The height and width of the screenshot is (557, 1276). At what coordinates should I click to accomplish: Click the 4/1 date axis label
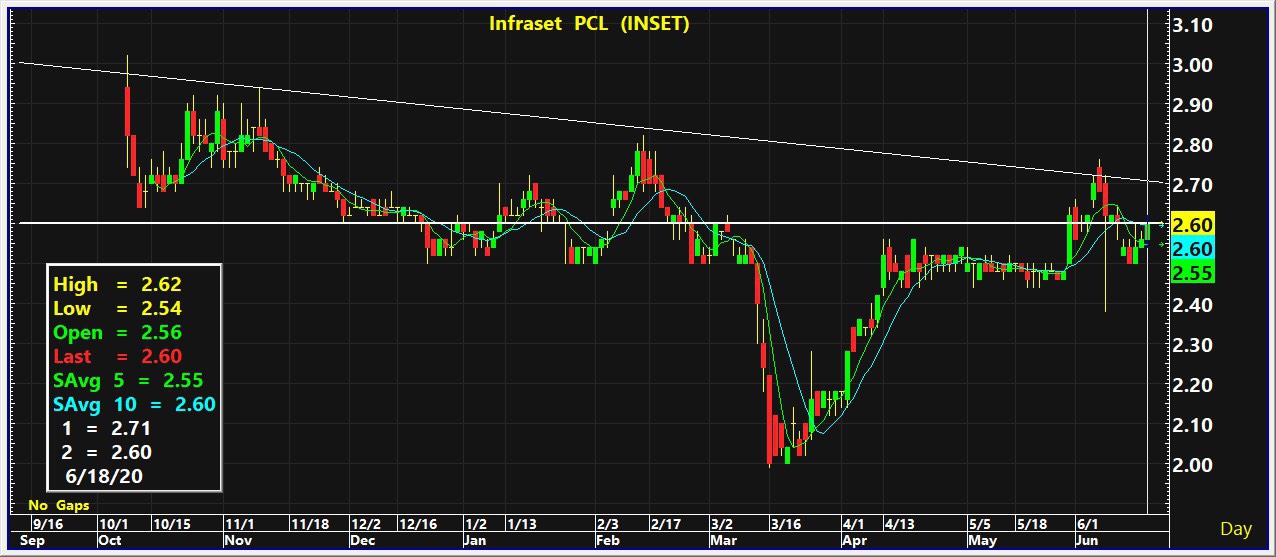click(x=854, y=524)
